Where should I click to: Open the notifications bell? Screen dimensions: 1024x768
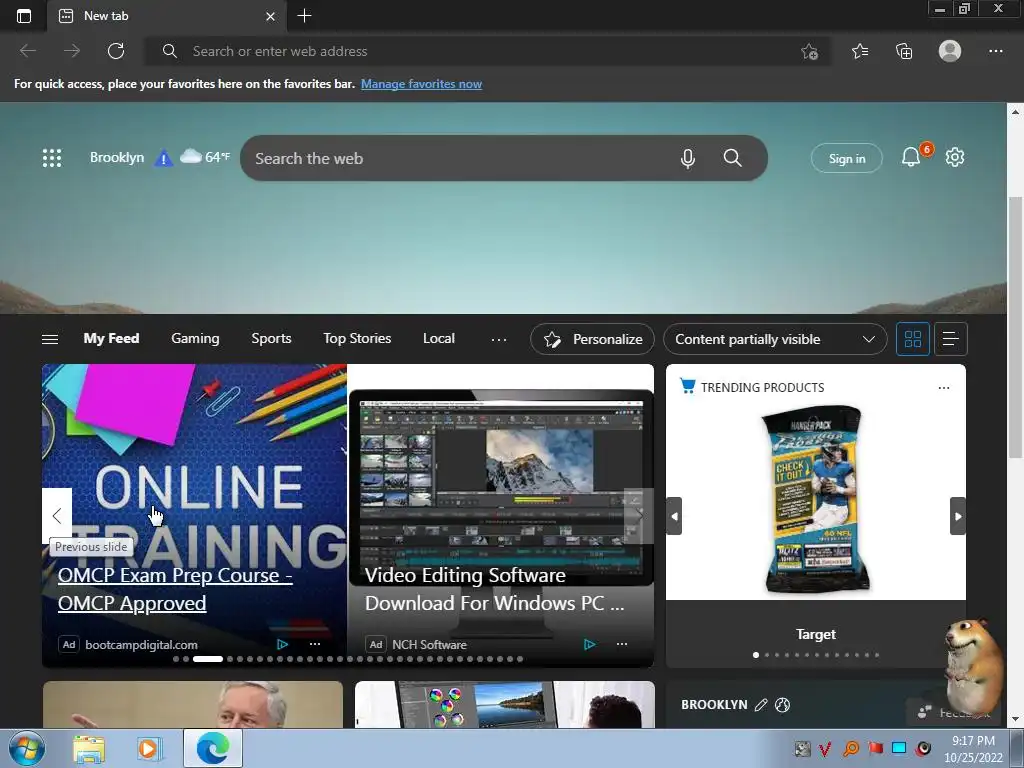point(911,157)
